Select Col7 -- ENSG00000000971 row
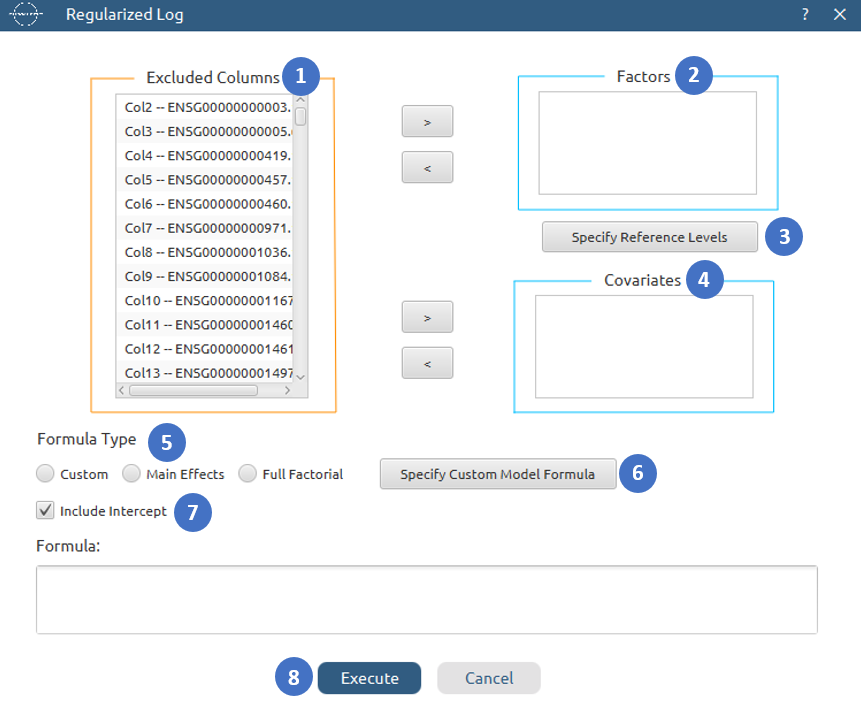The height and width of the screenshot is (722, 861). click(x=205, y=228)
